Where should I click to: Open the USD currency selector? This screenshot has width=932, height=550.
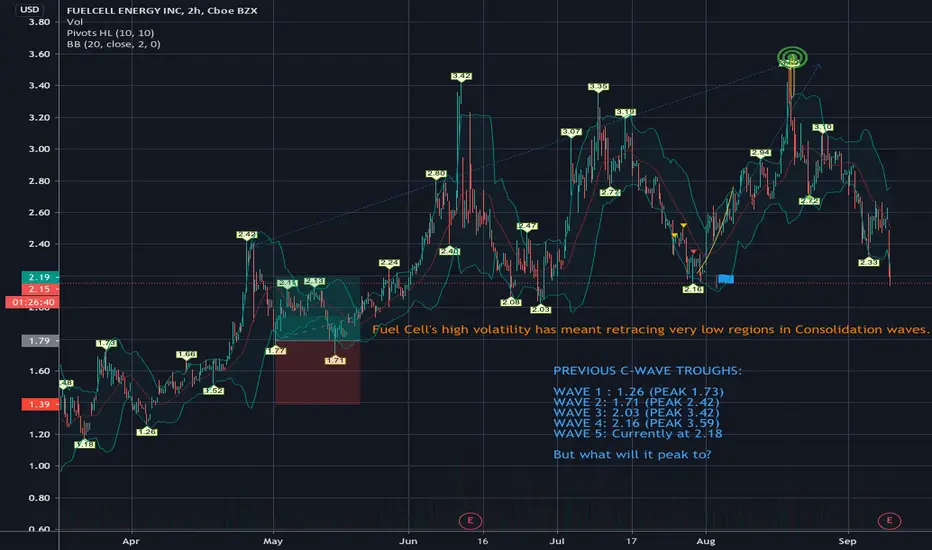click(29, 10)
